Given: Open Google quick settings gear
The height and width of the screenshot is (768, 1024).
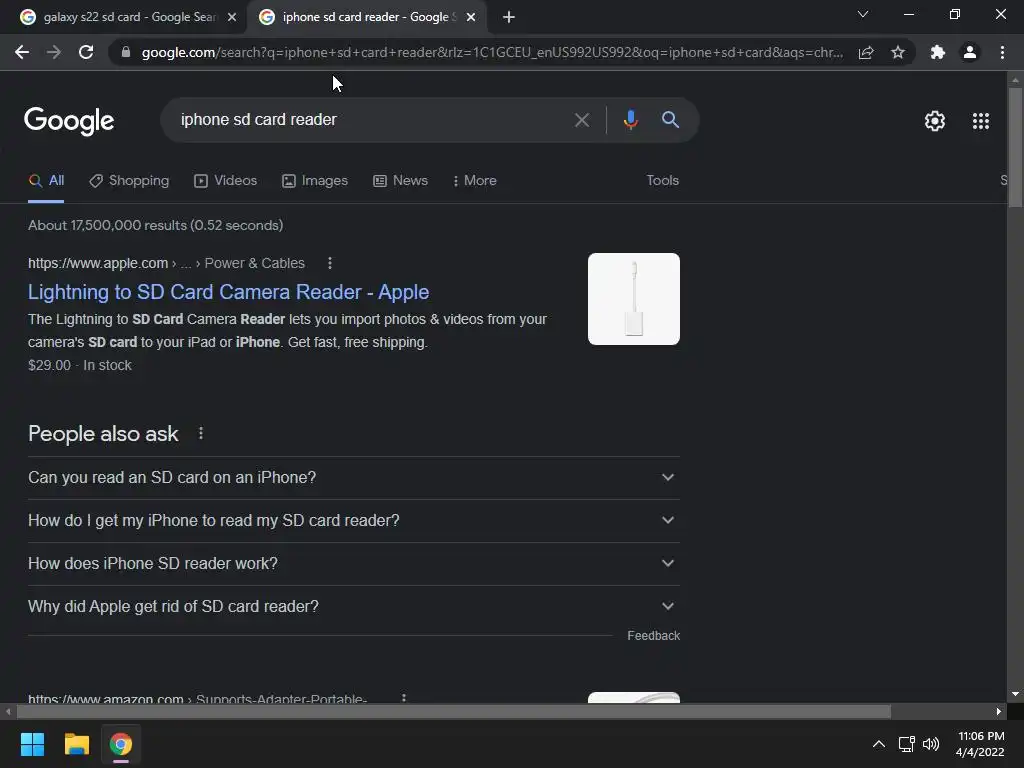Looking at the screenshot, I should coord(935,121).
